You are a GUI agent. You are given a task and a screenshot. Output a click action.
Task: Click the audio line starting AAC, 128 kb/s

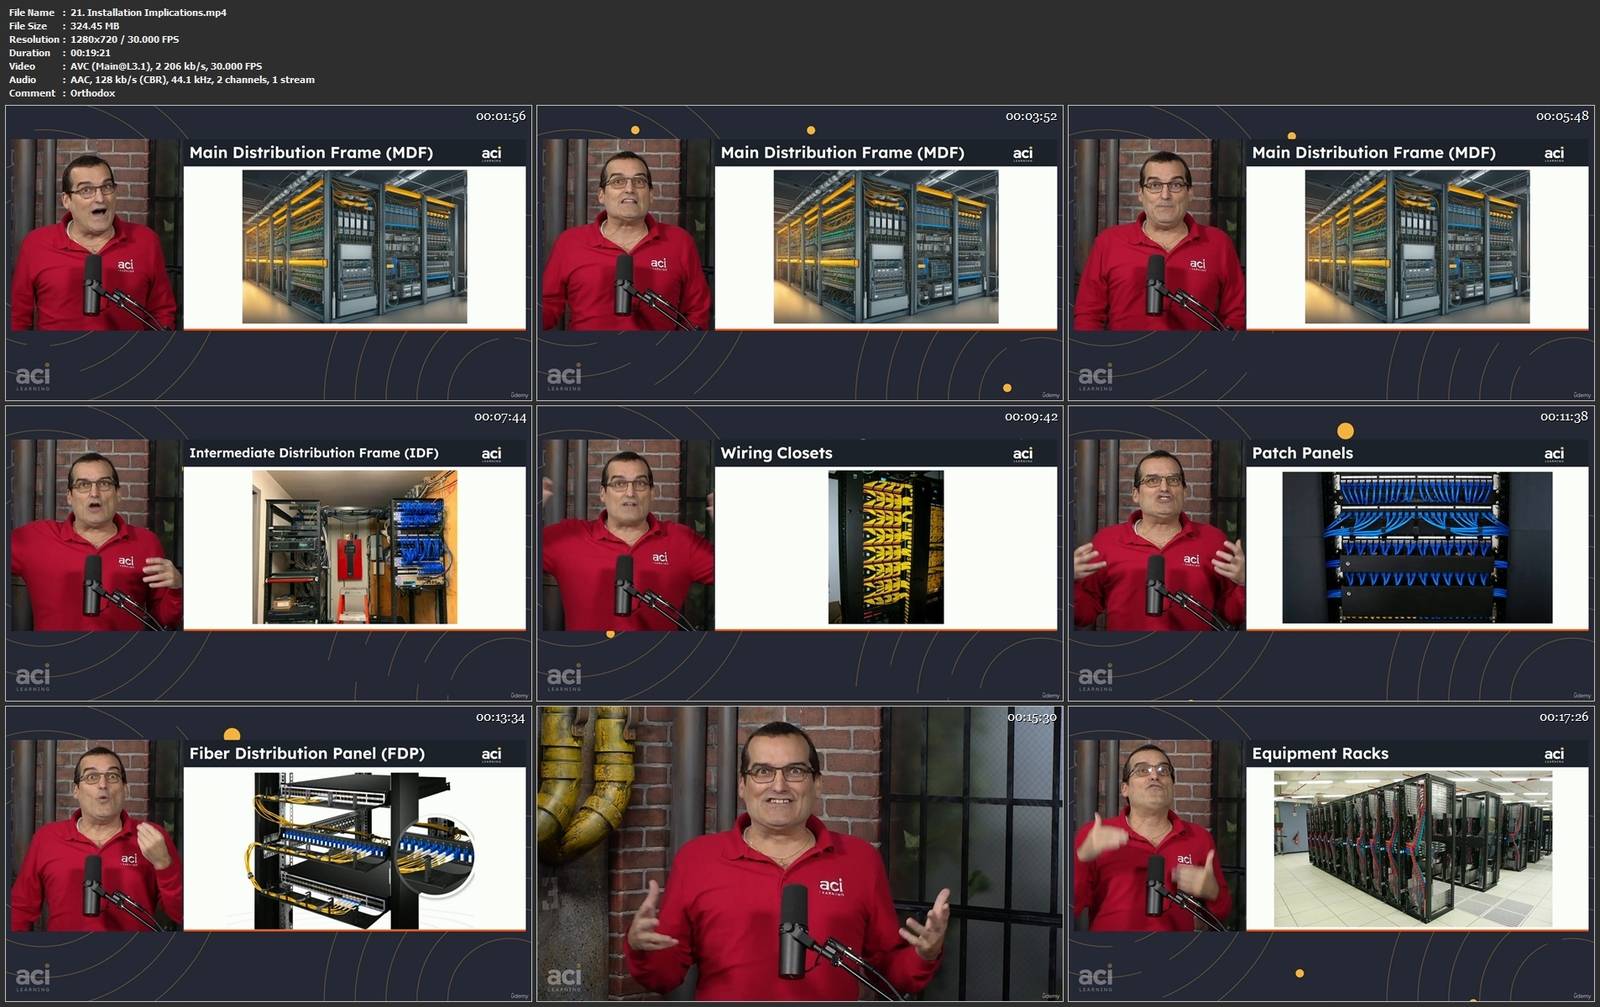click(x=192, y=79)
